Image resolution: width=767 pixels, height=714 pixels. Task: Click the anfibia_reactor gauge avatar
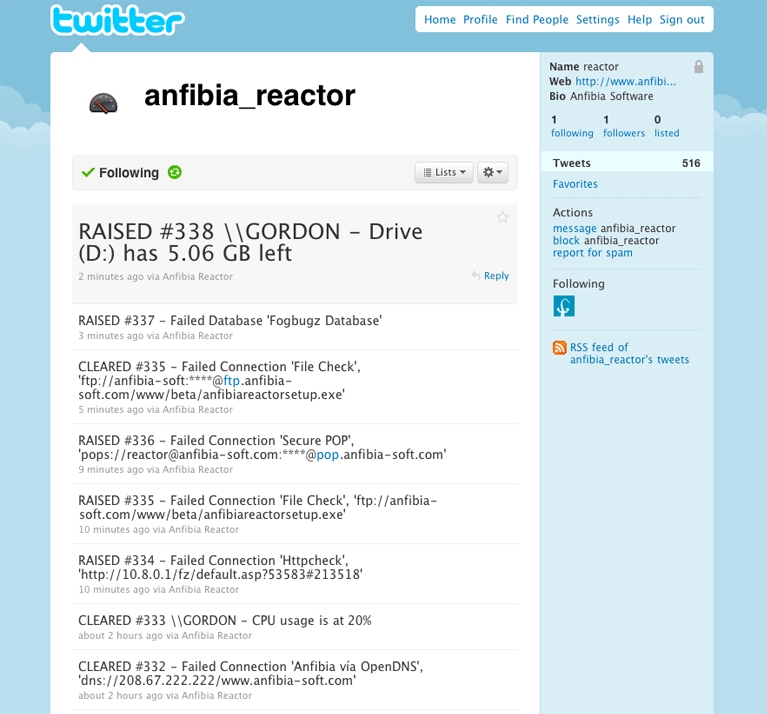103,103
